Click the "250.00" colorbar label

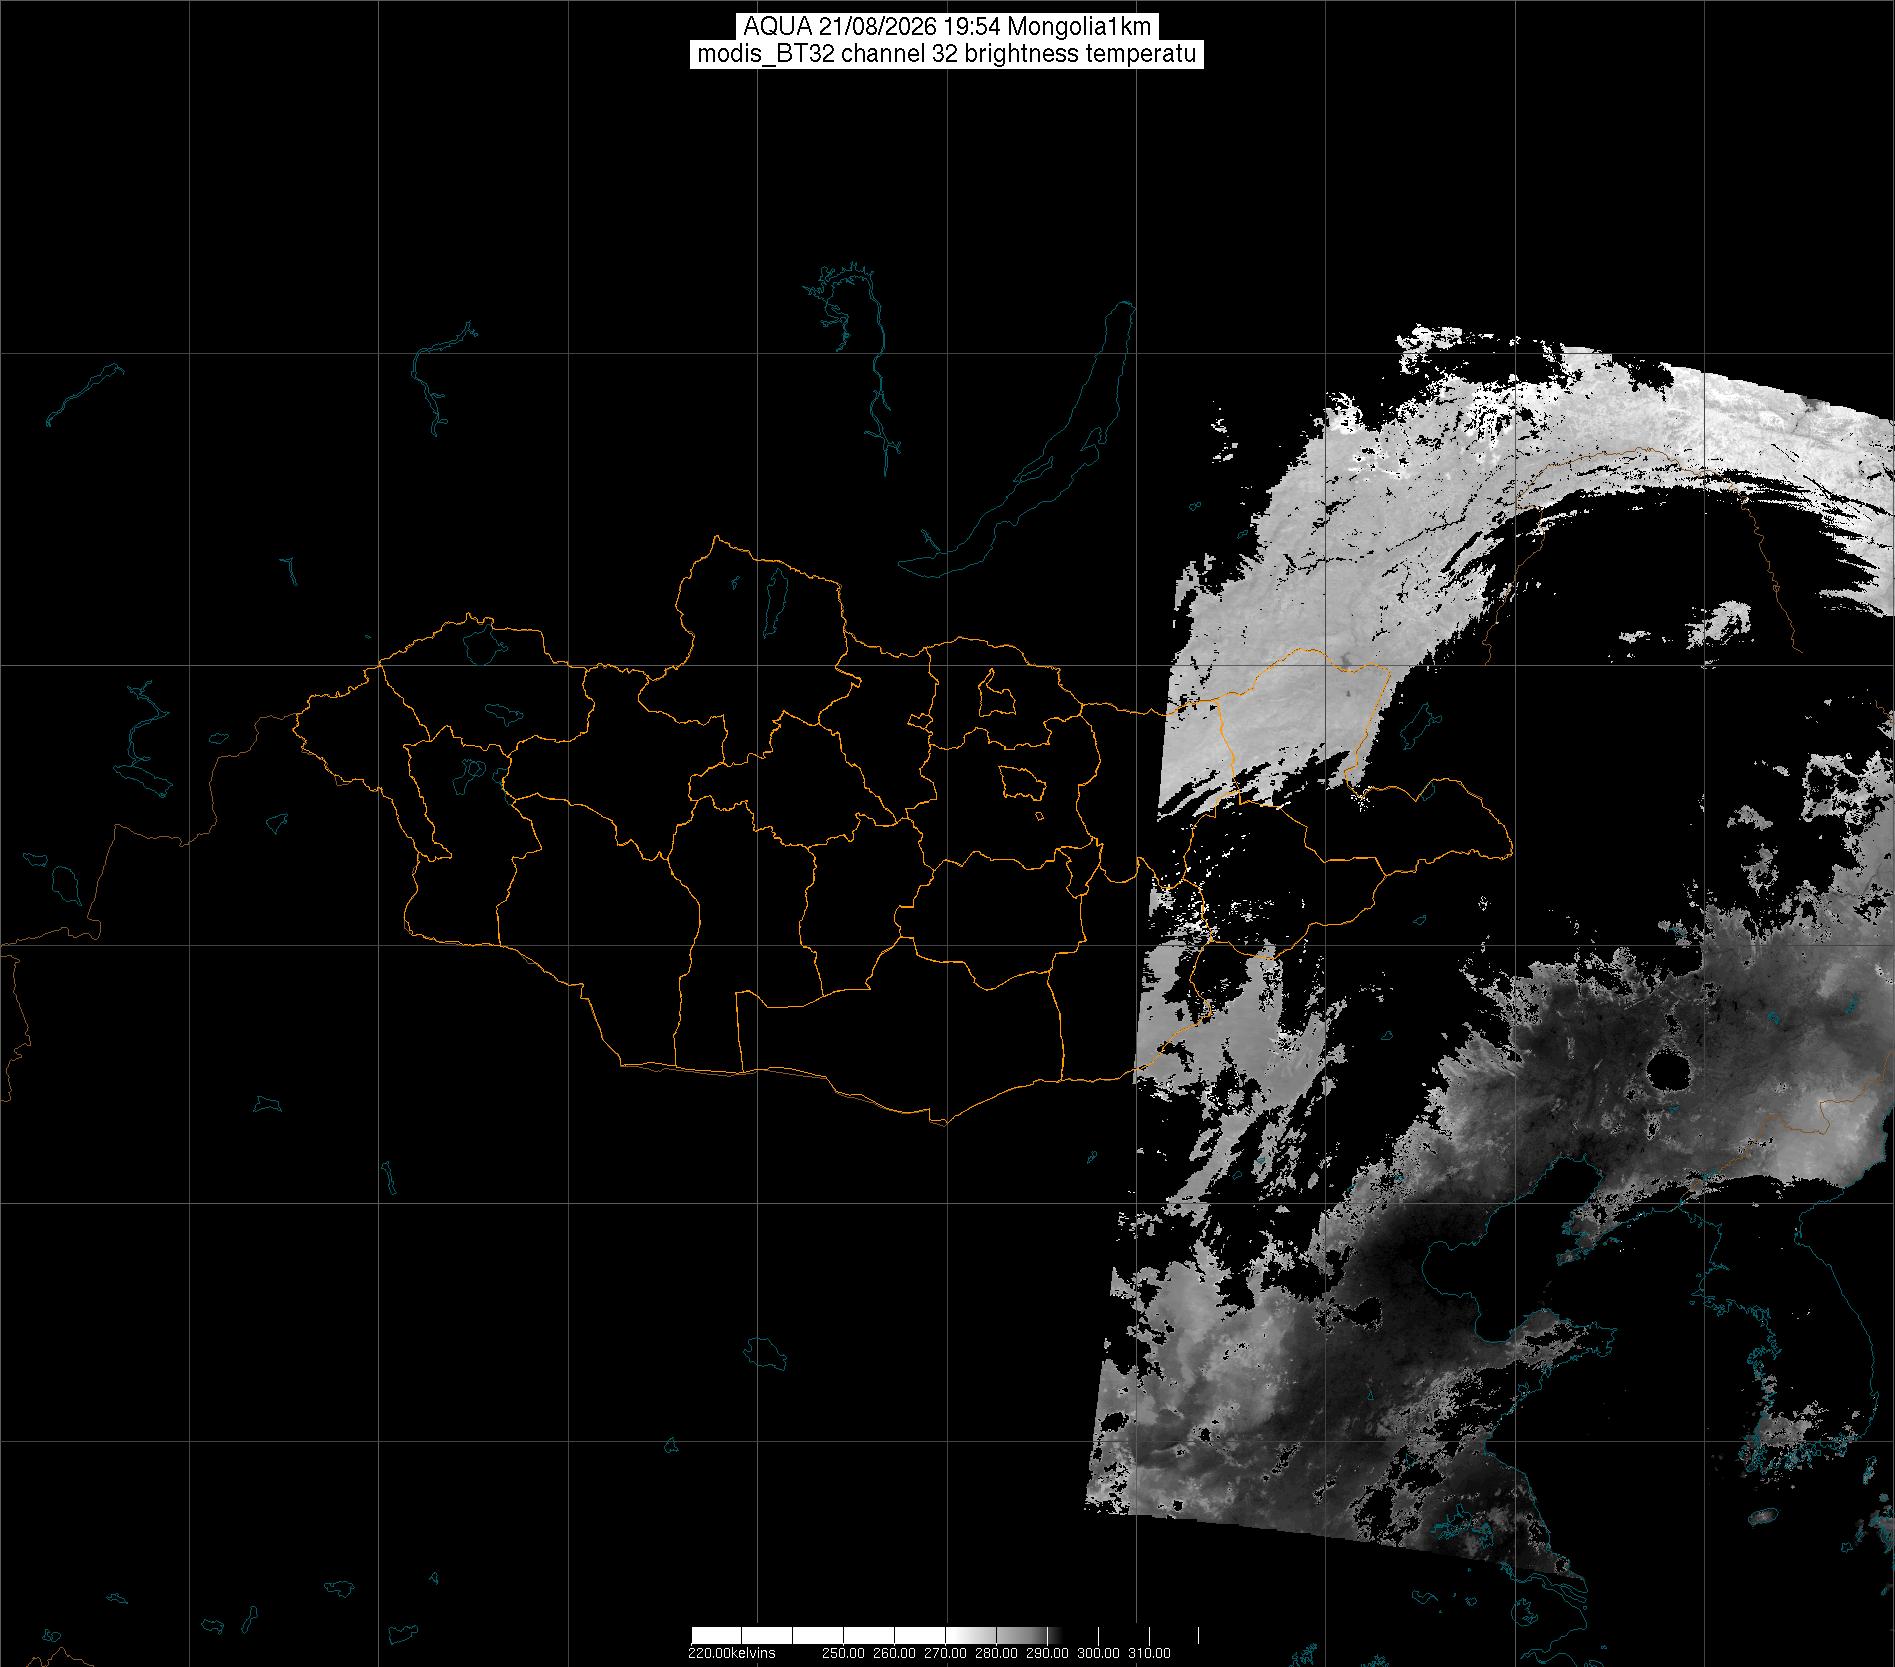tap(843, 1653)
